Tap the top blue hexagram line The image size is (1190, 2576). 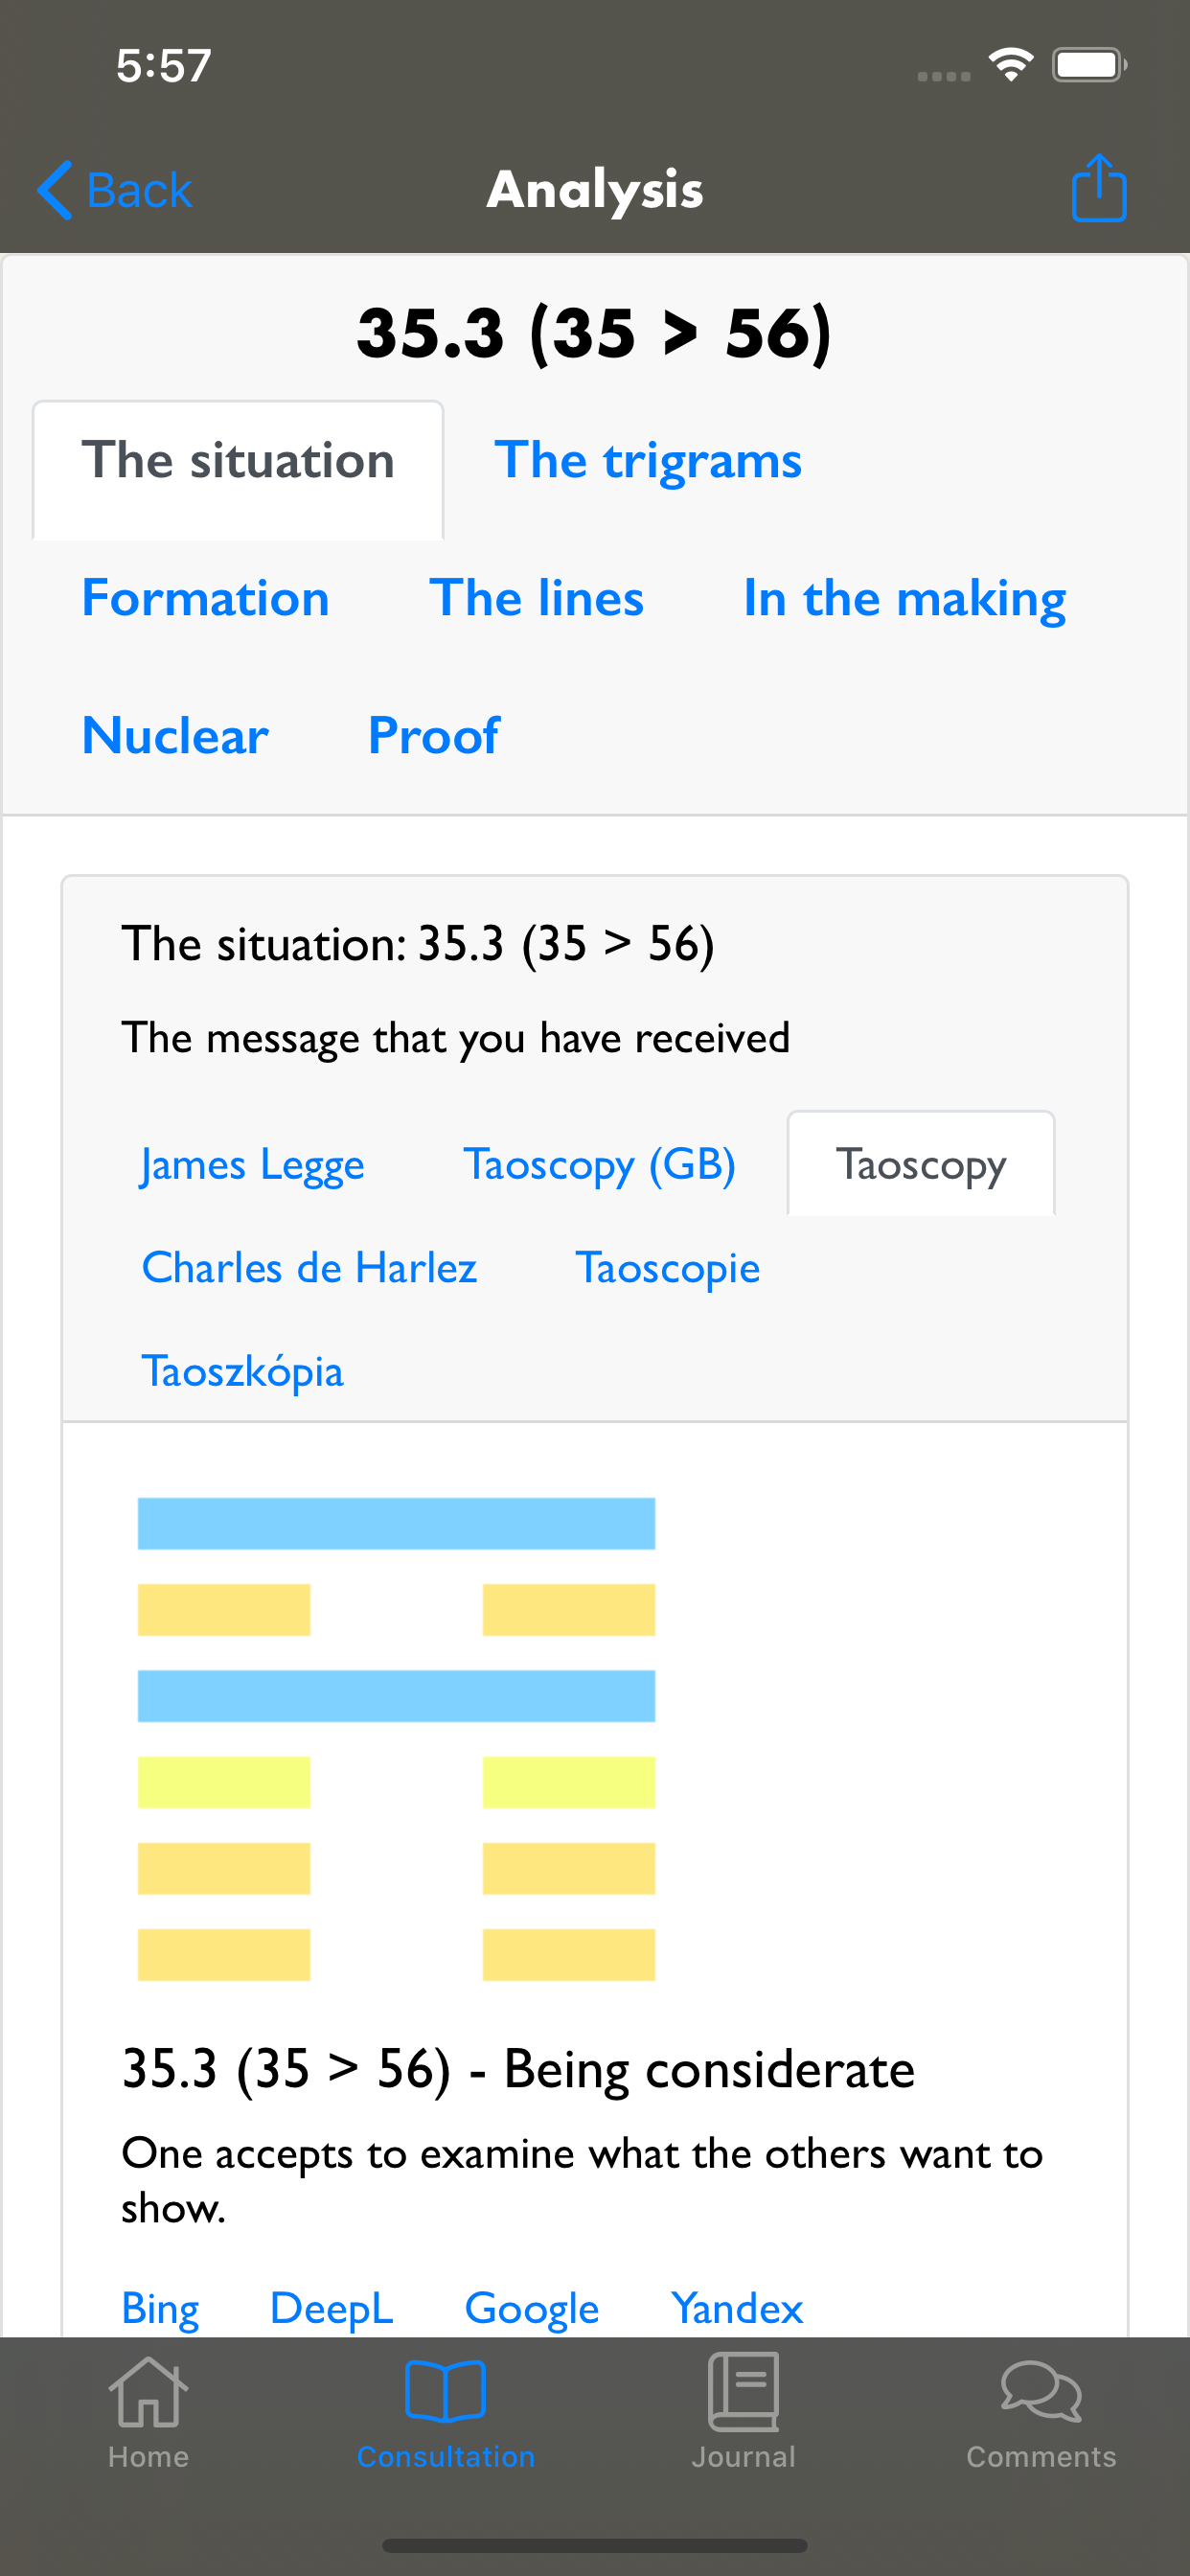coord(396,1524)
